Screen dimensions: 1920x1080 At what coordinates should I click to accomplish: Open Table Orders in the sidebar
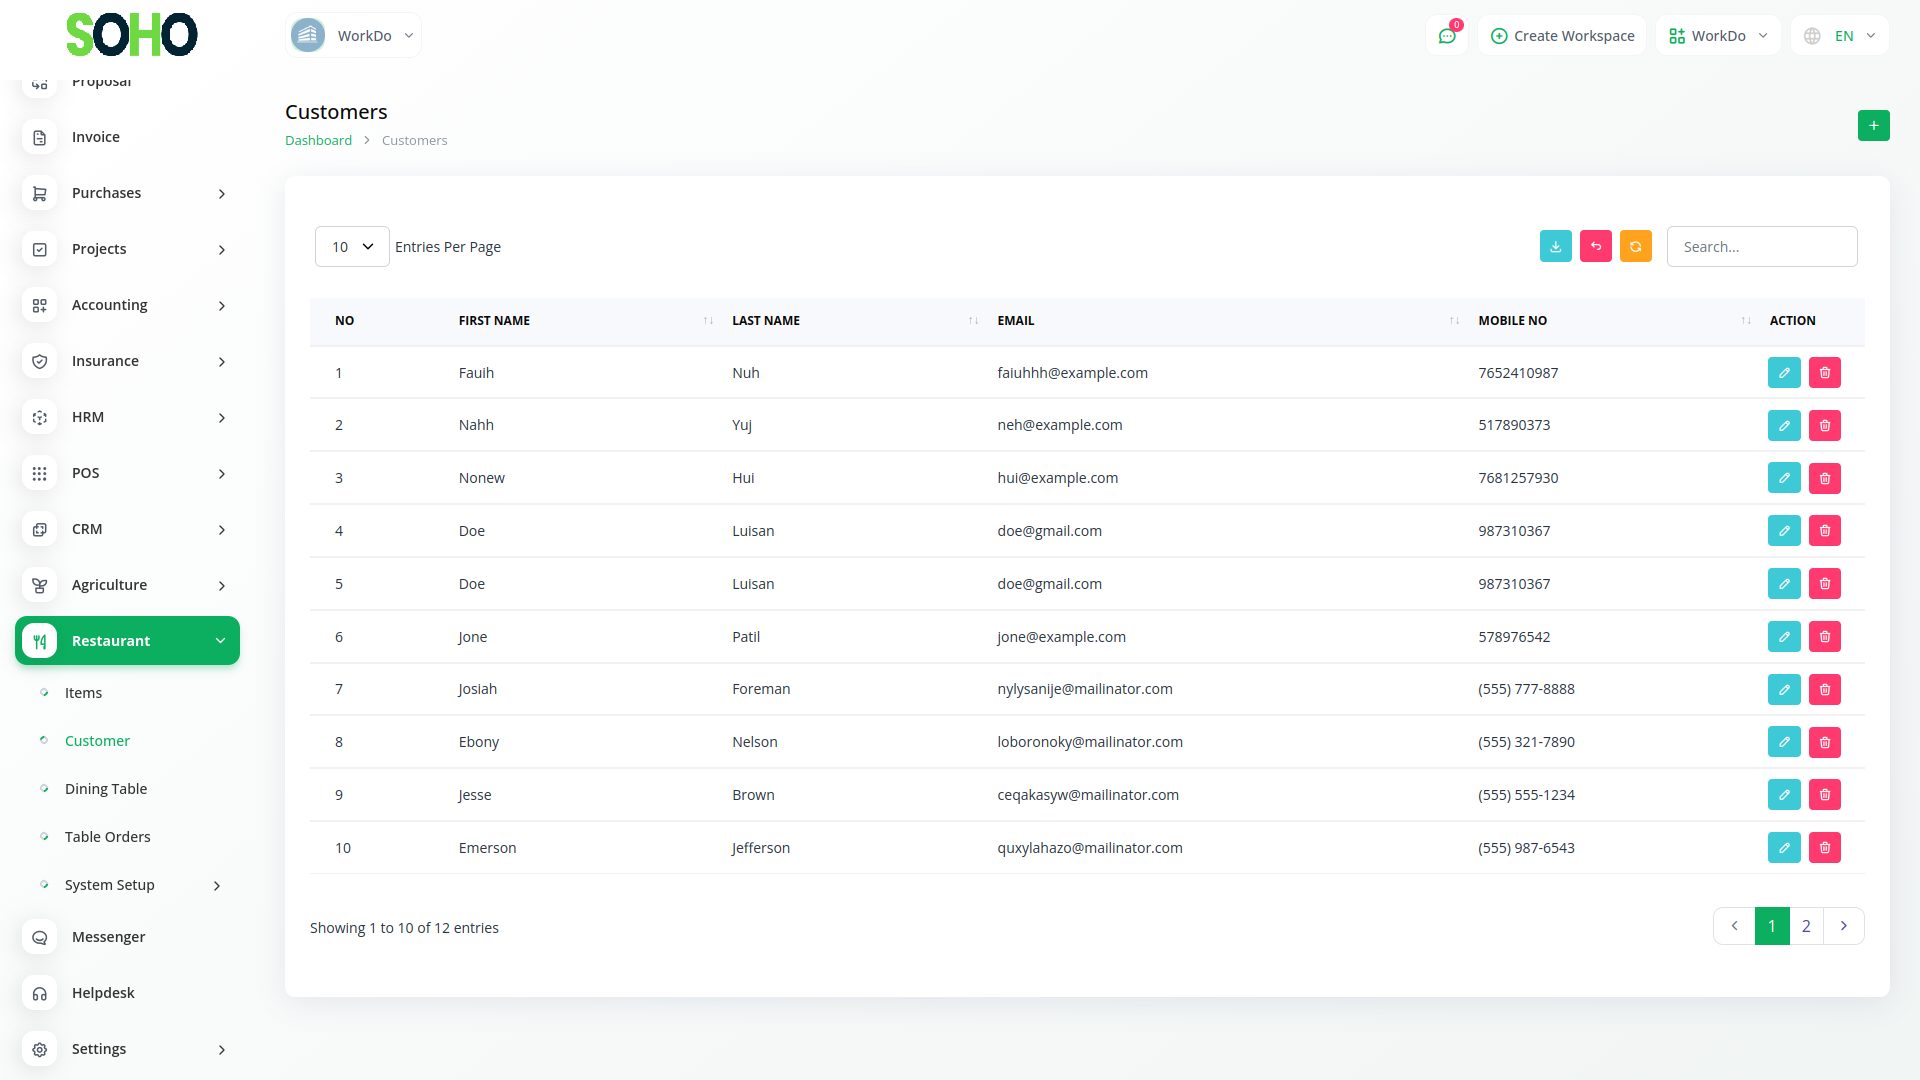107,837
